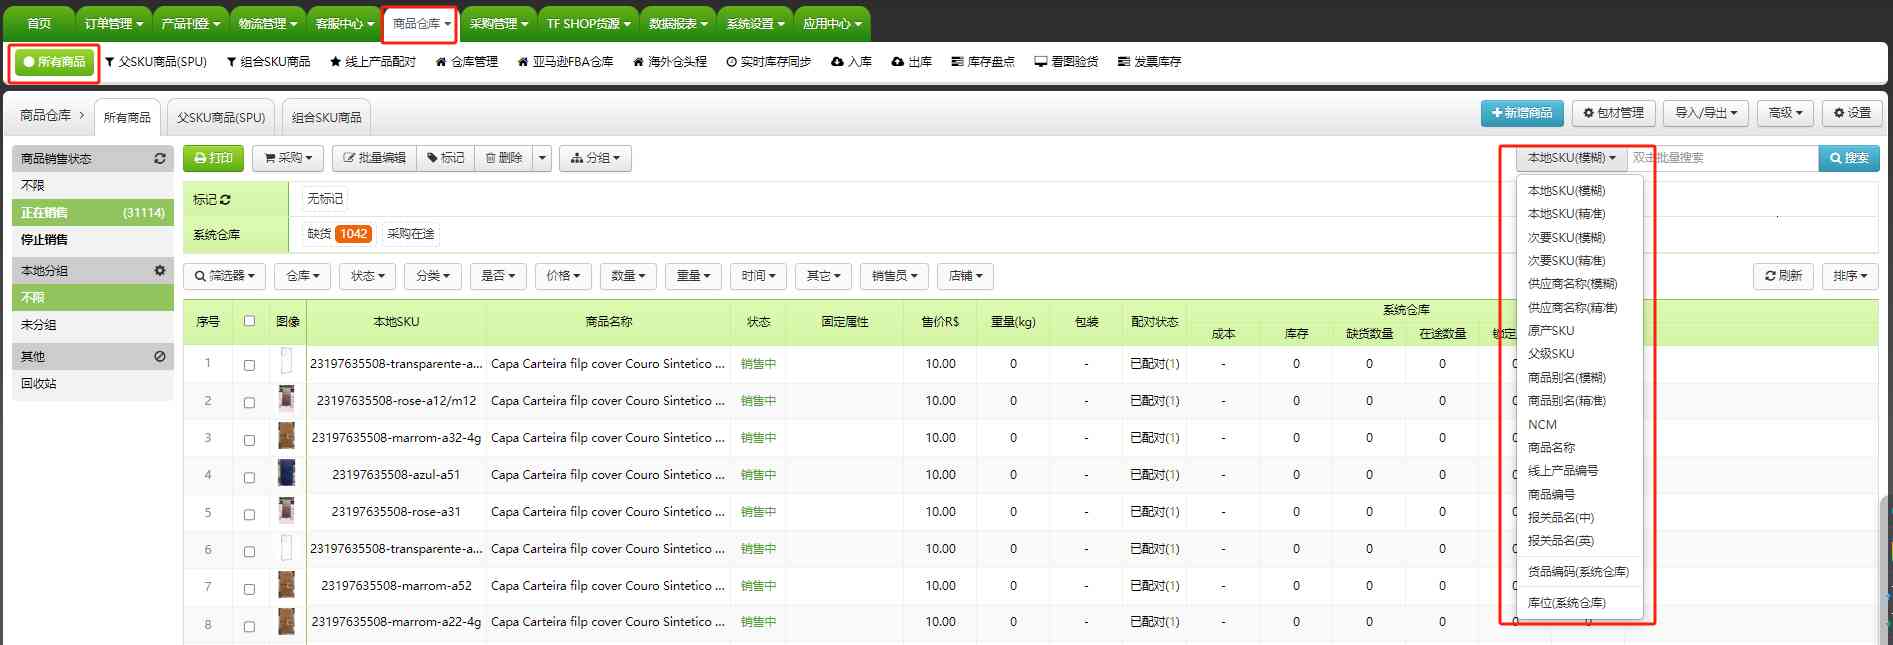Open the 仓库 filter dropdown
The image size is (1893, 645).
(303, 276)
